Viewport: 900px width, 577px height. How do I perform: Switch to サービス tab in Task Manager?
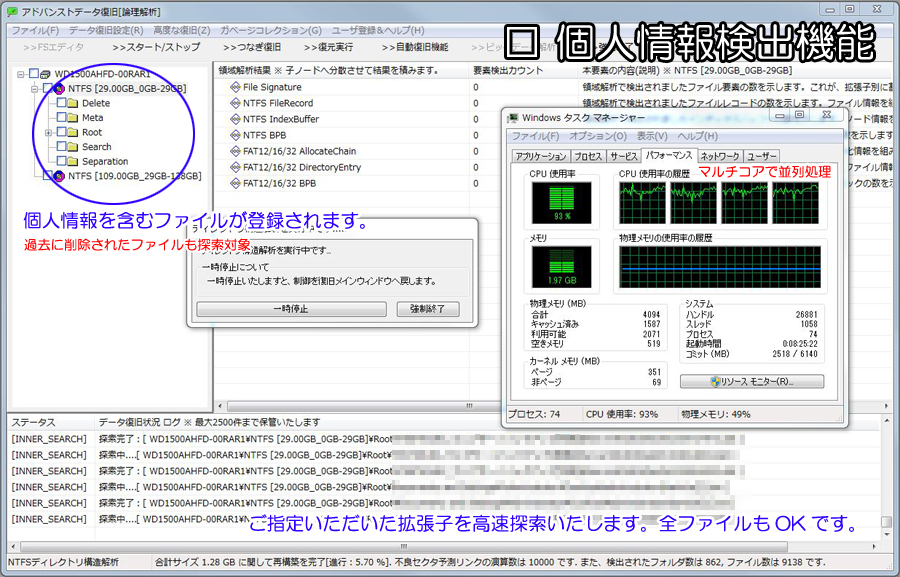pos(623,156)
